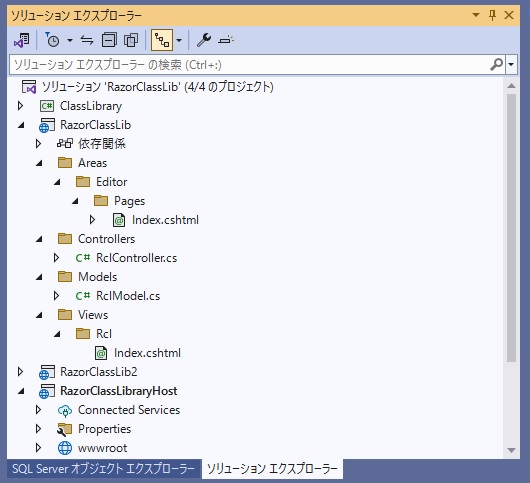
Task: Switch to SQL Server オブジェクト エクスプローラー tab
Action: point(103,469)
